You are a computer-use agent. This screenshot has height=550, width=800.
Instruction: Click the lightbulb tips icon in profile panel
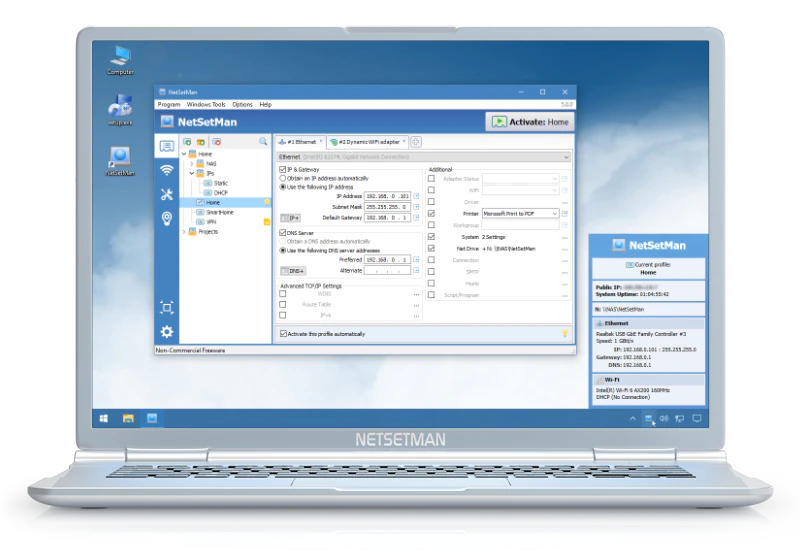[x=565, y=334]
